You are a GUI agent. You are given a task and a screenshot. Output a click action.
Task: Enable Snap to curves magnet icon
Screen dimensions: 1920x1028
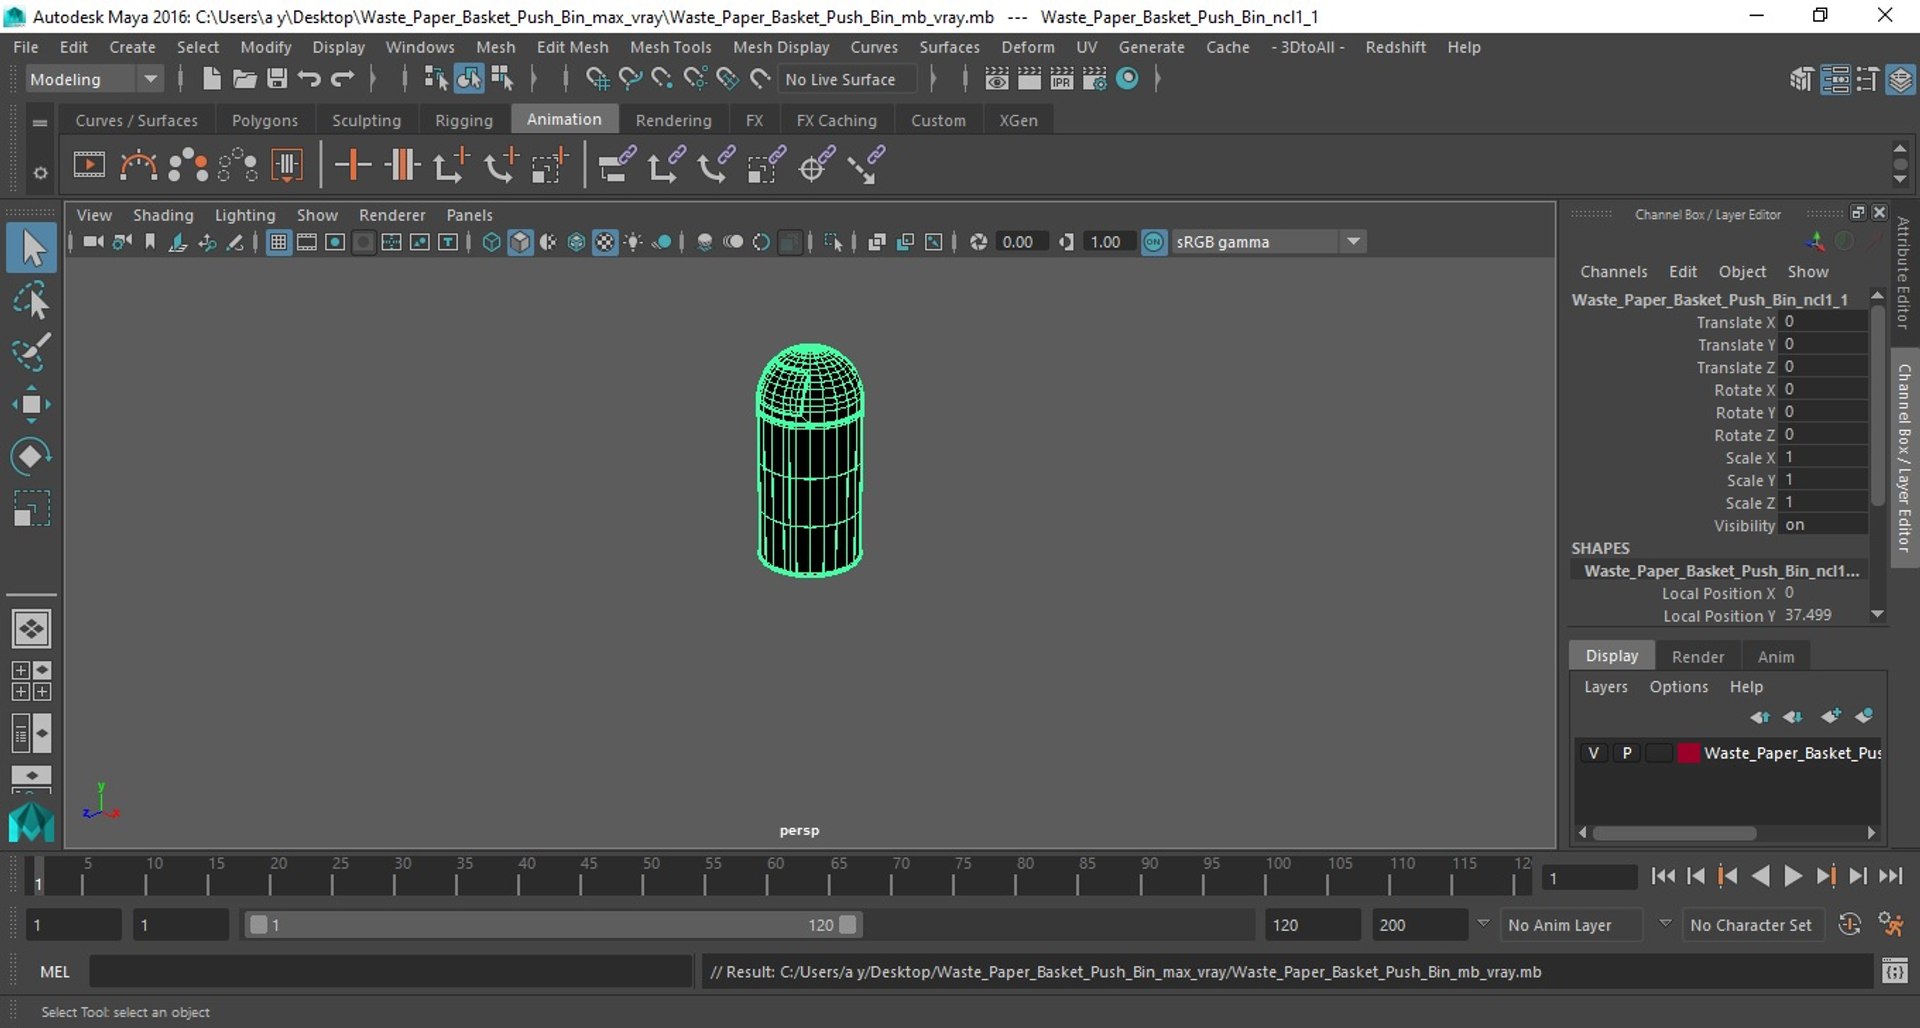click(x=630, y=79)
